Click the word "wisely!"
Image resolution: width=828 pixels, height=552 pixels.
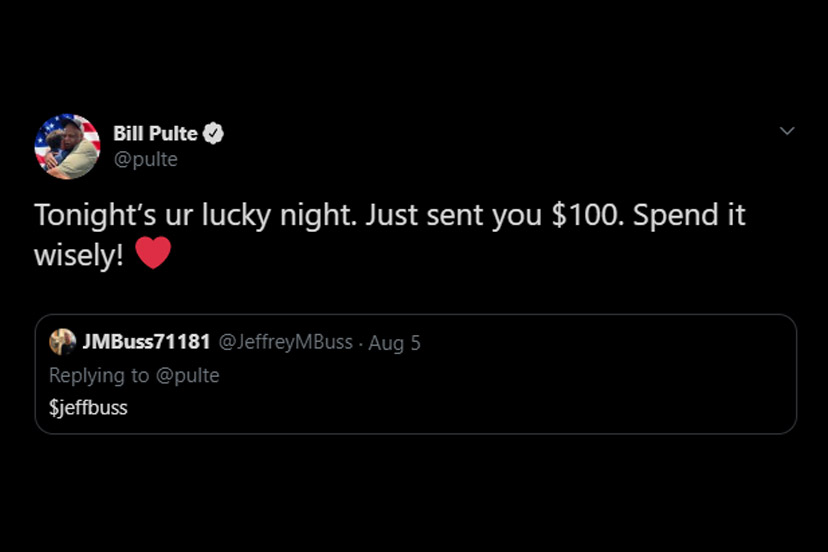[79, 254]
